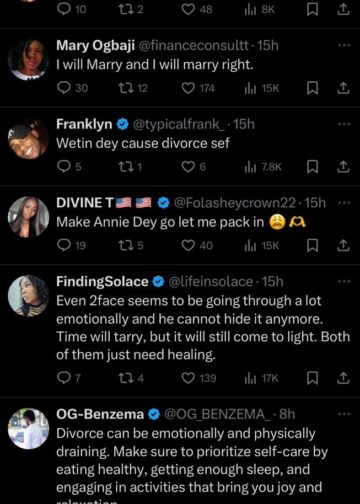This screenshot has width=360, height=504.
Task: Open more options for Mary Ogbaji's tweet
Action: [344, 45]
